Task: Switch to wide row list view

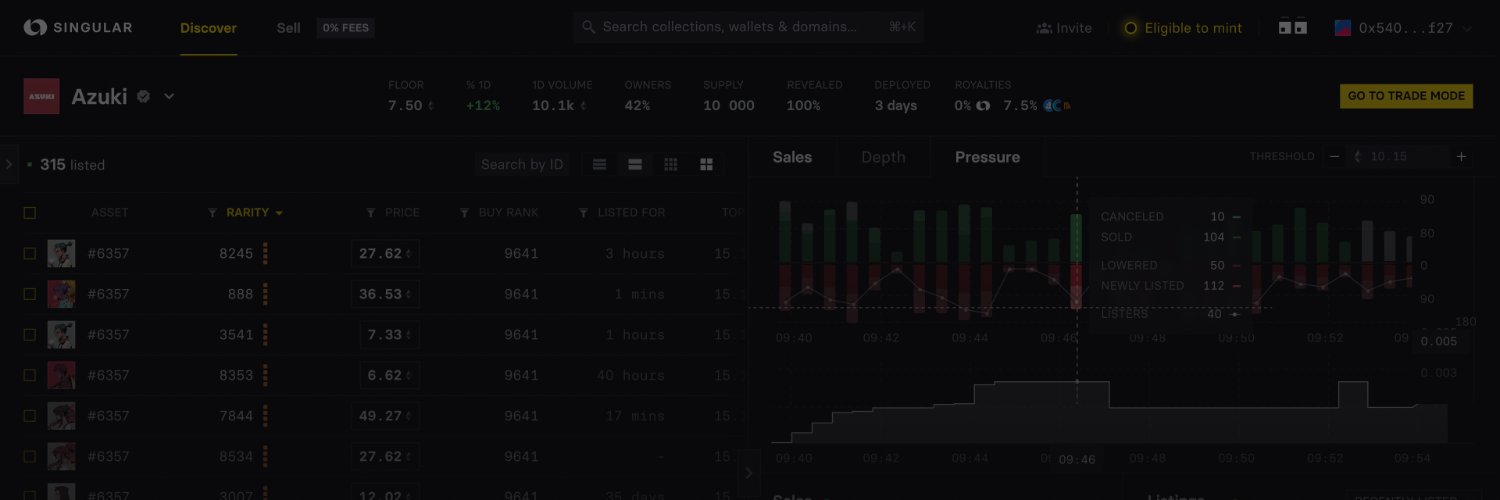Action: [635, 164]
